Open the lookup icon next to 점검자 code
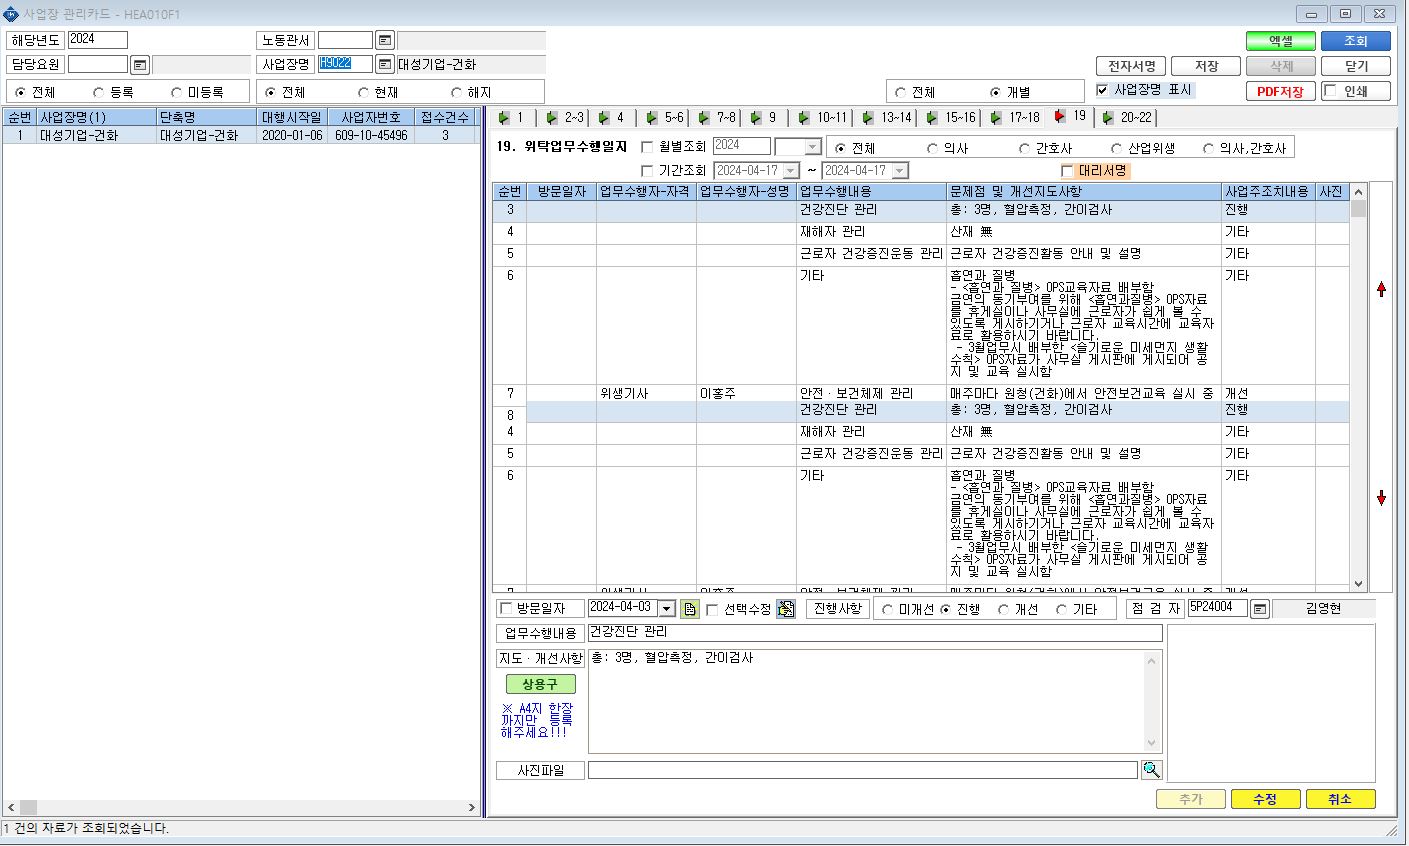Screen dimensions: 1409x846 point(1260,608)
